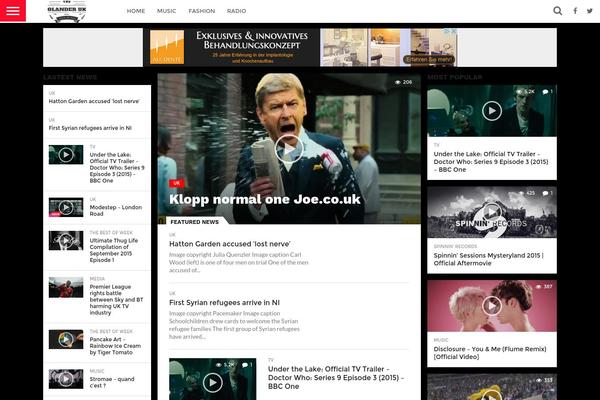Click the search magnifier icon
600x400 pixels.
tap(558, 11)
